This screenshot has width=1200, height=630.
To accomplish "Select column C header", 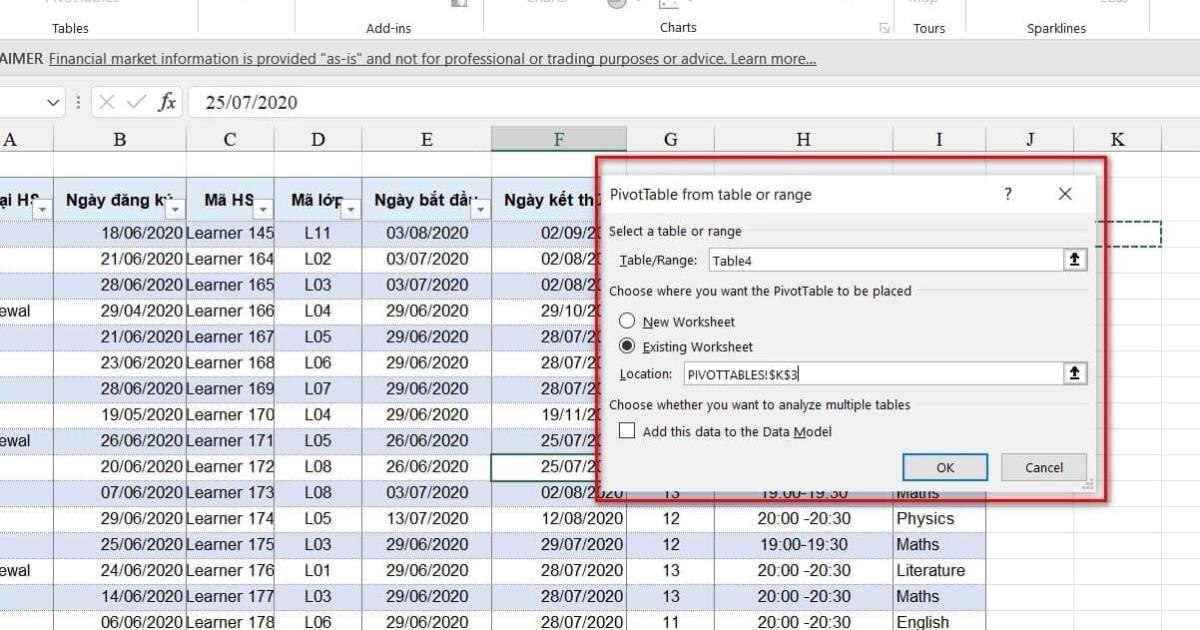I will 230,139.
